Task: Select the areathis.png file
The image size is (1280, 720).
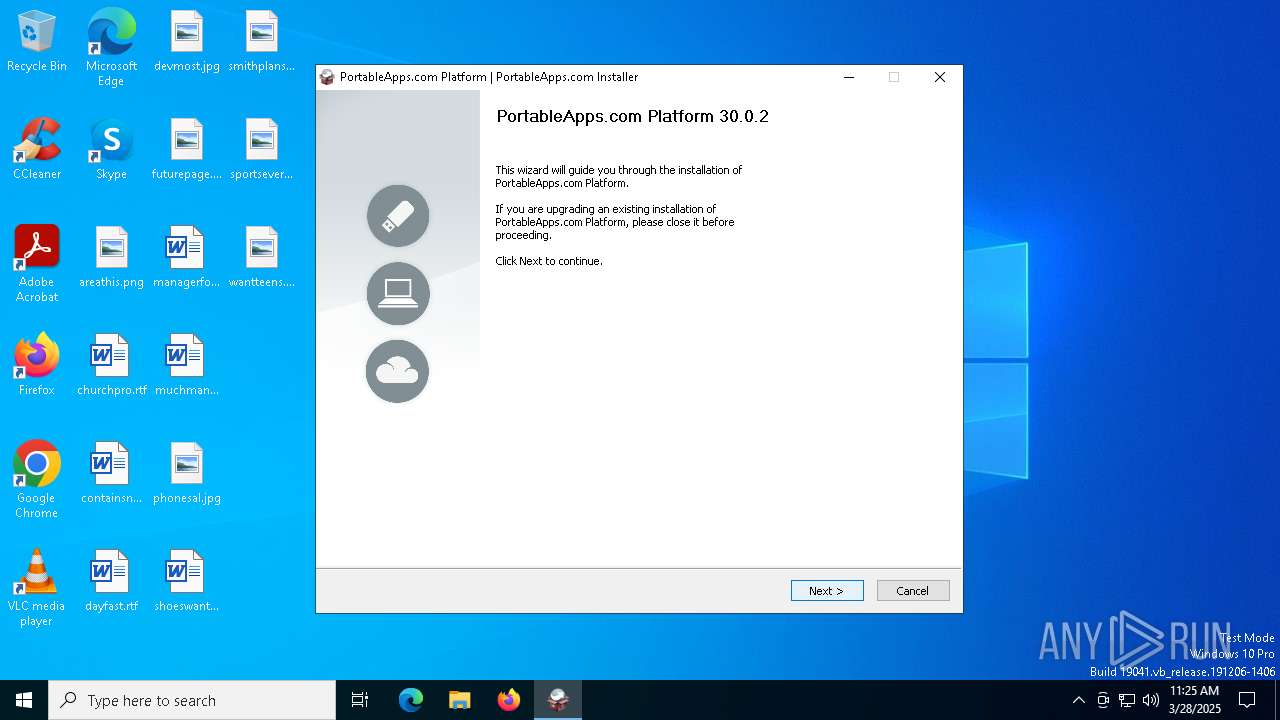Action: click(111, 258)
